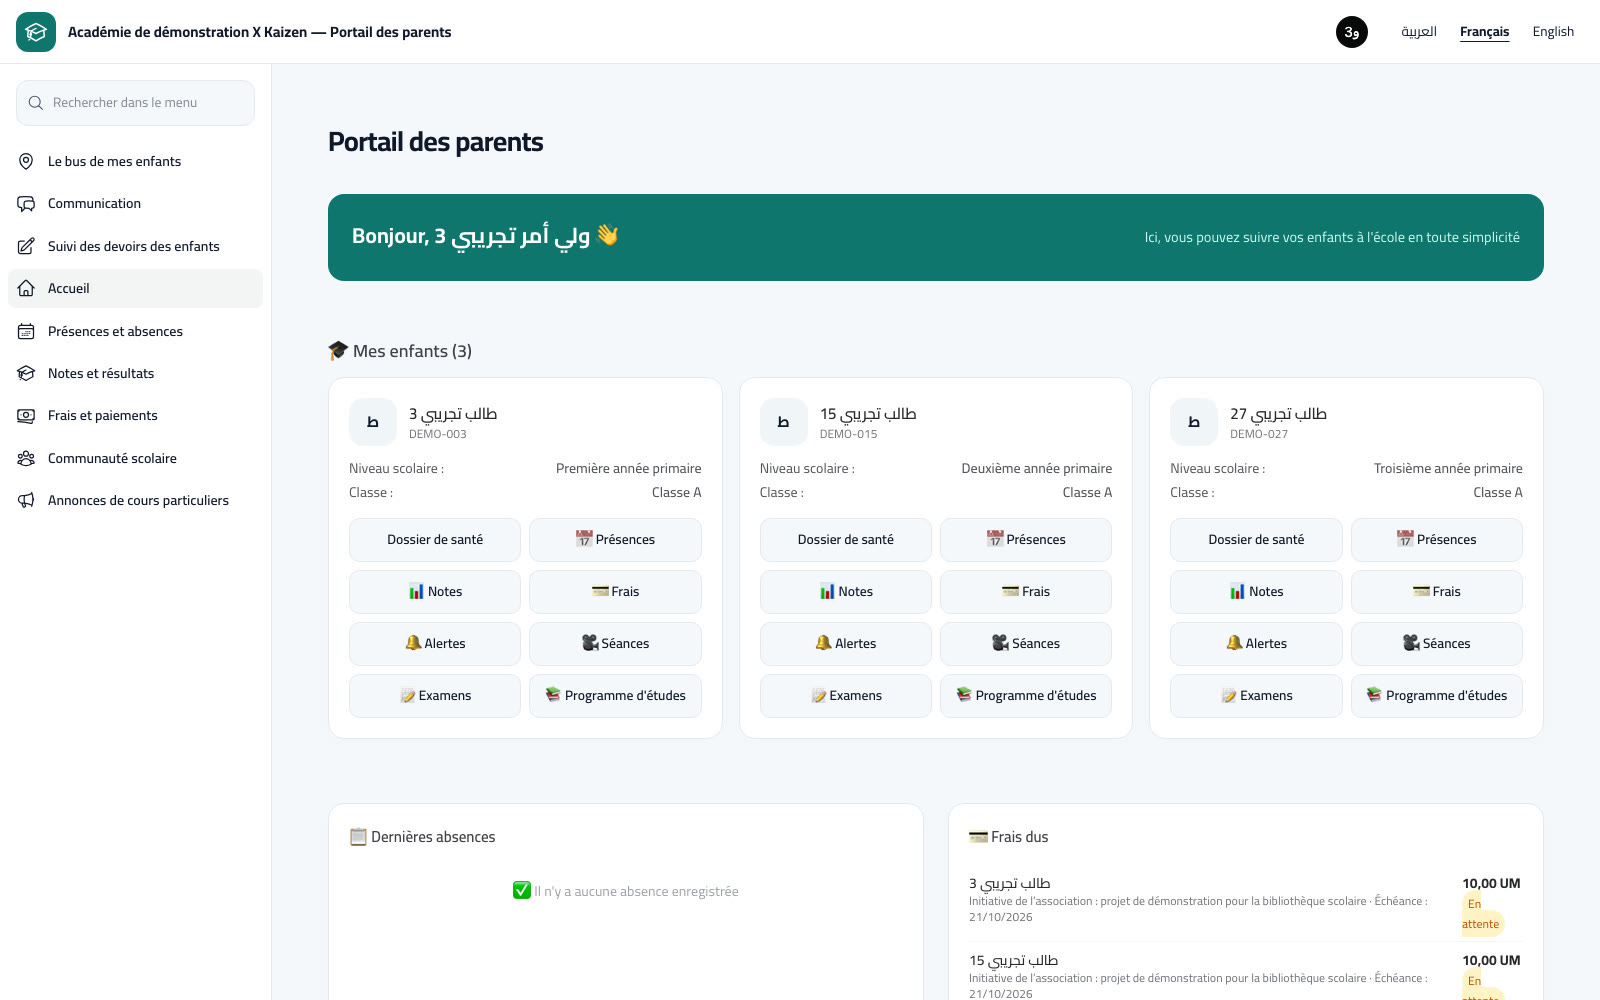
Task: View Séances for student DEMO-003
Action: coord(615,644)
